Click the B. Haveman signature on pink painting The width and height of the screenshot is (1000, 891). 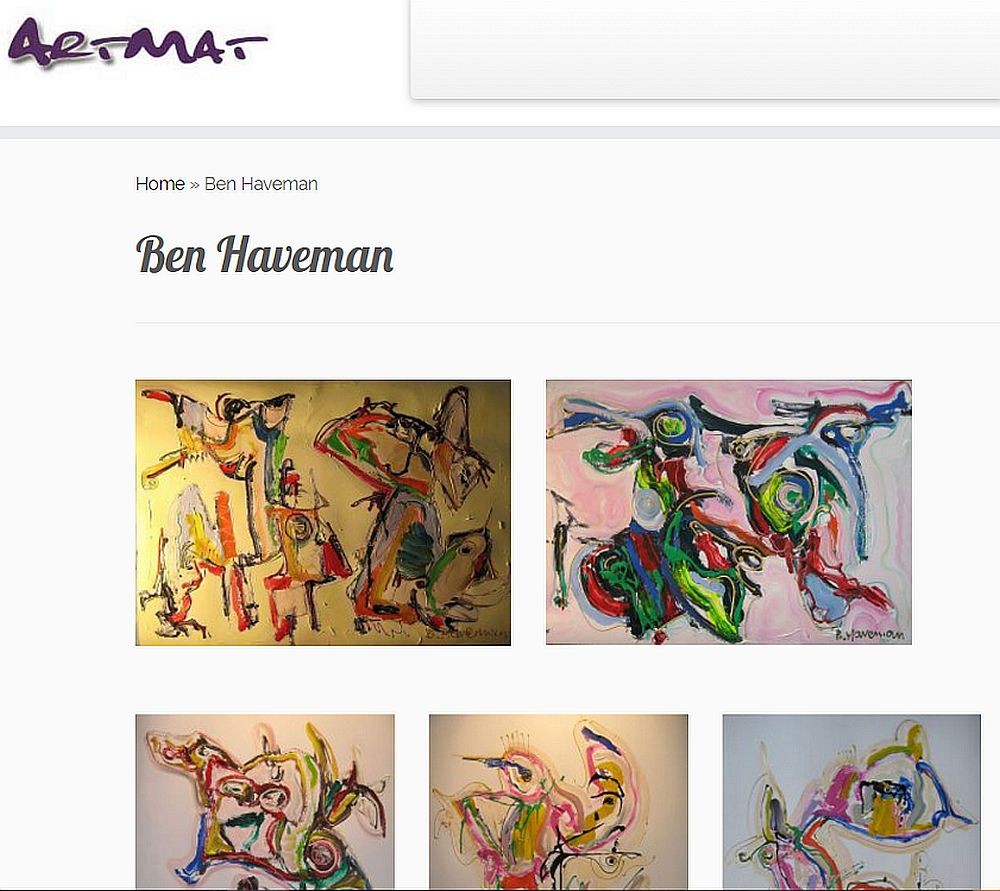pos(869,634)
